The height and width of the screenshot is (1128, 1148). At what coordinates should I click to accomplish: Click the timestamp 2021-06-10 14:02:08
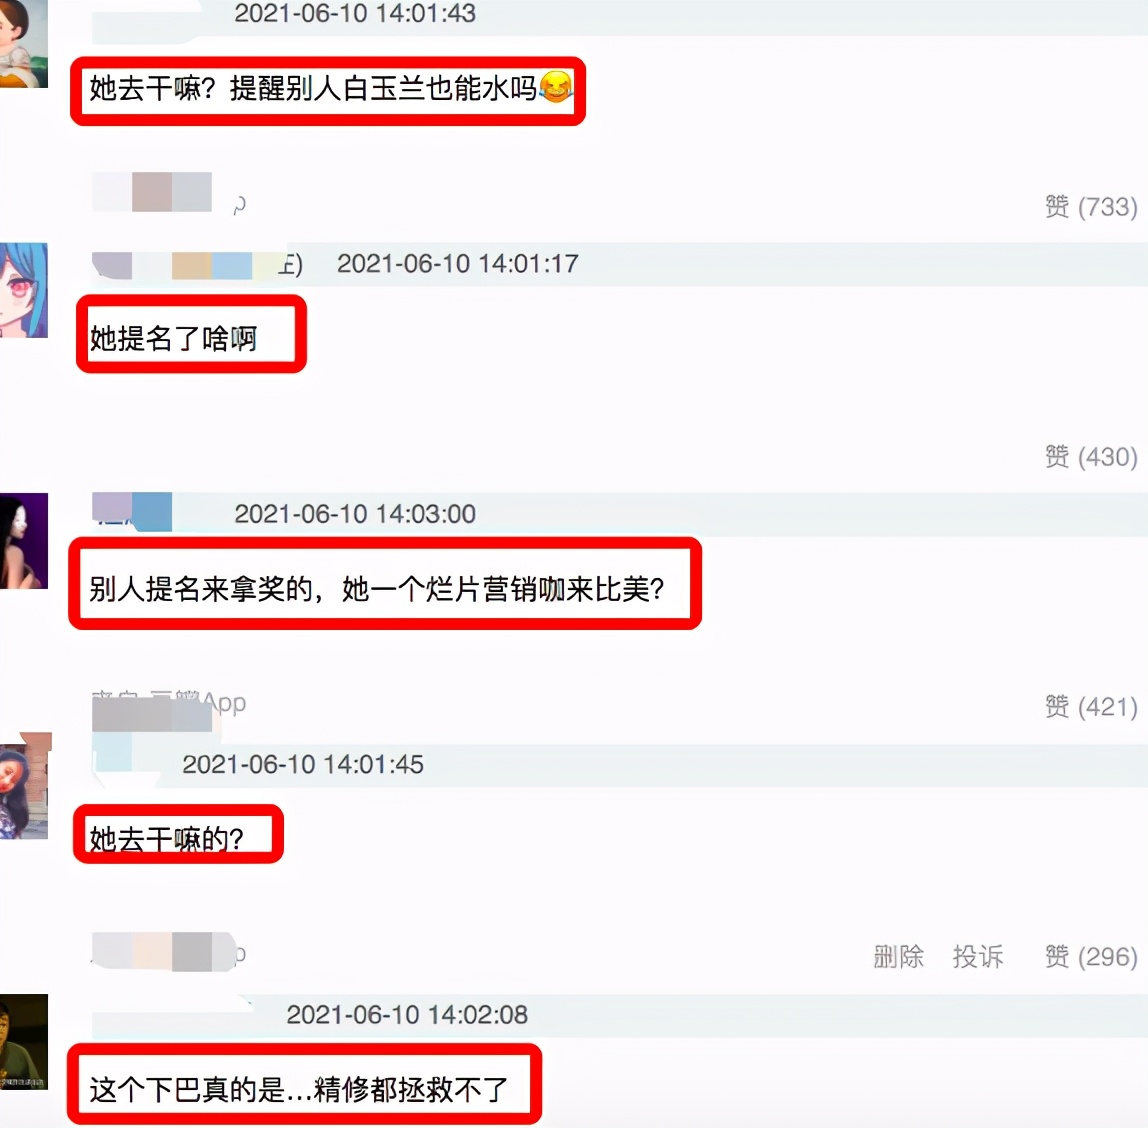pos(407,1015)
